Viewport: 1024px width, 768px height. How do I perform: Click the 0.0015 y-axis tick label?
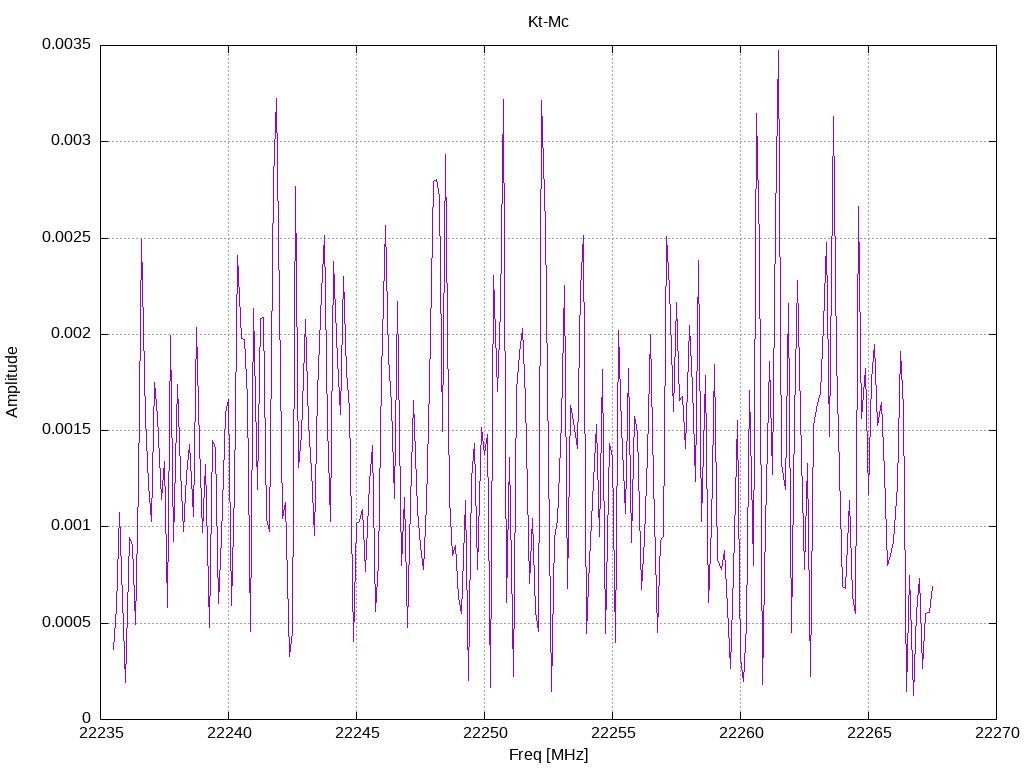coord(67,430)
